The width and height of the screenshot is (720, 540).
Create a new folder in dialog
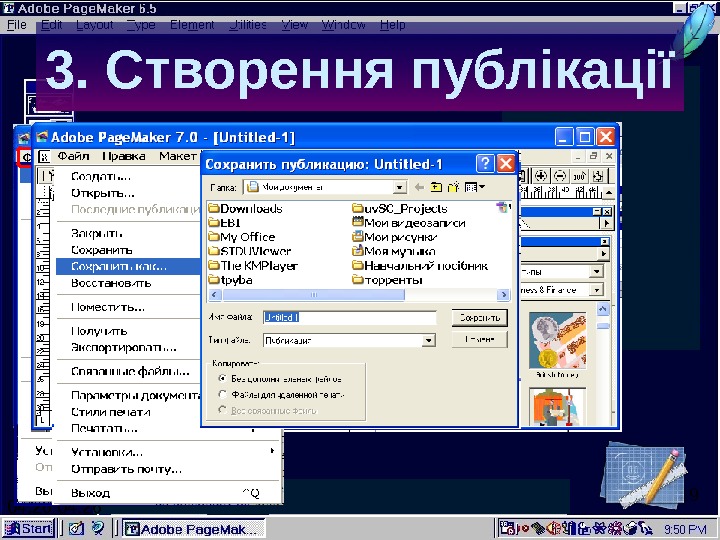pos(454,187)
